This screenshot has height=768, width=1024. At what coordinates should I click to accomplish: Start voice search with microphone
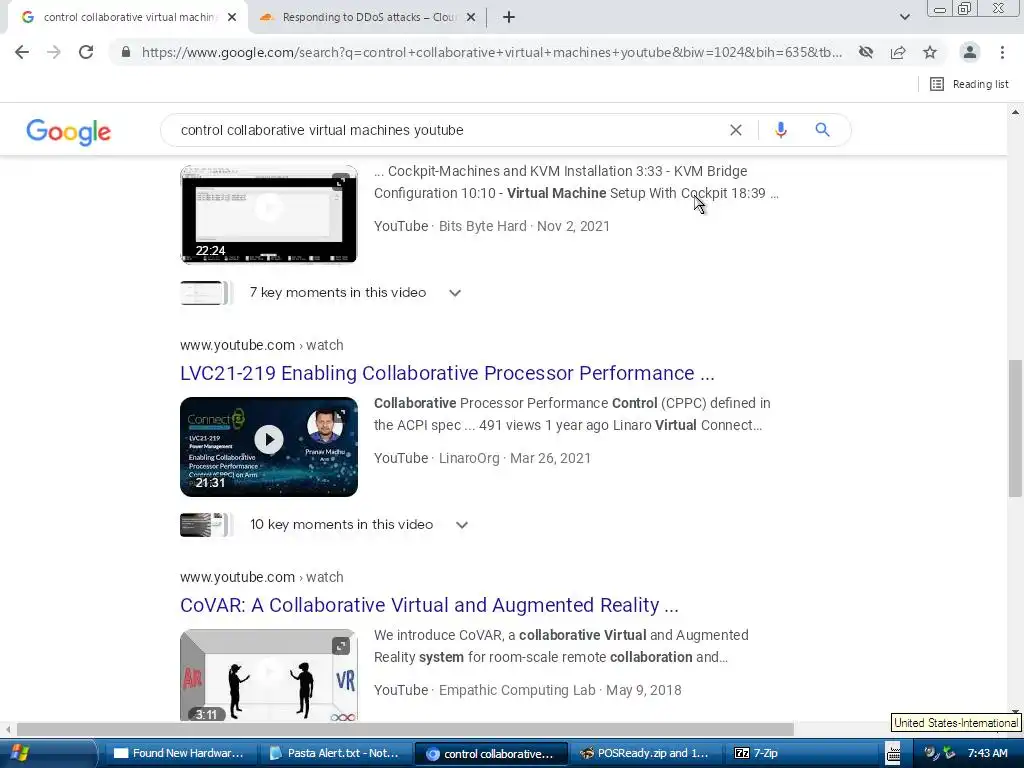780,130
